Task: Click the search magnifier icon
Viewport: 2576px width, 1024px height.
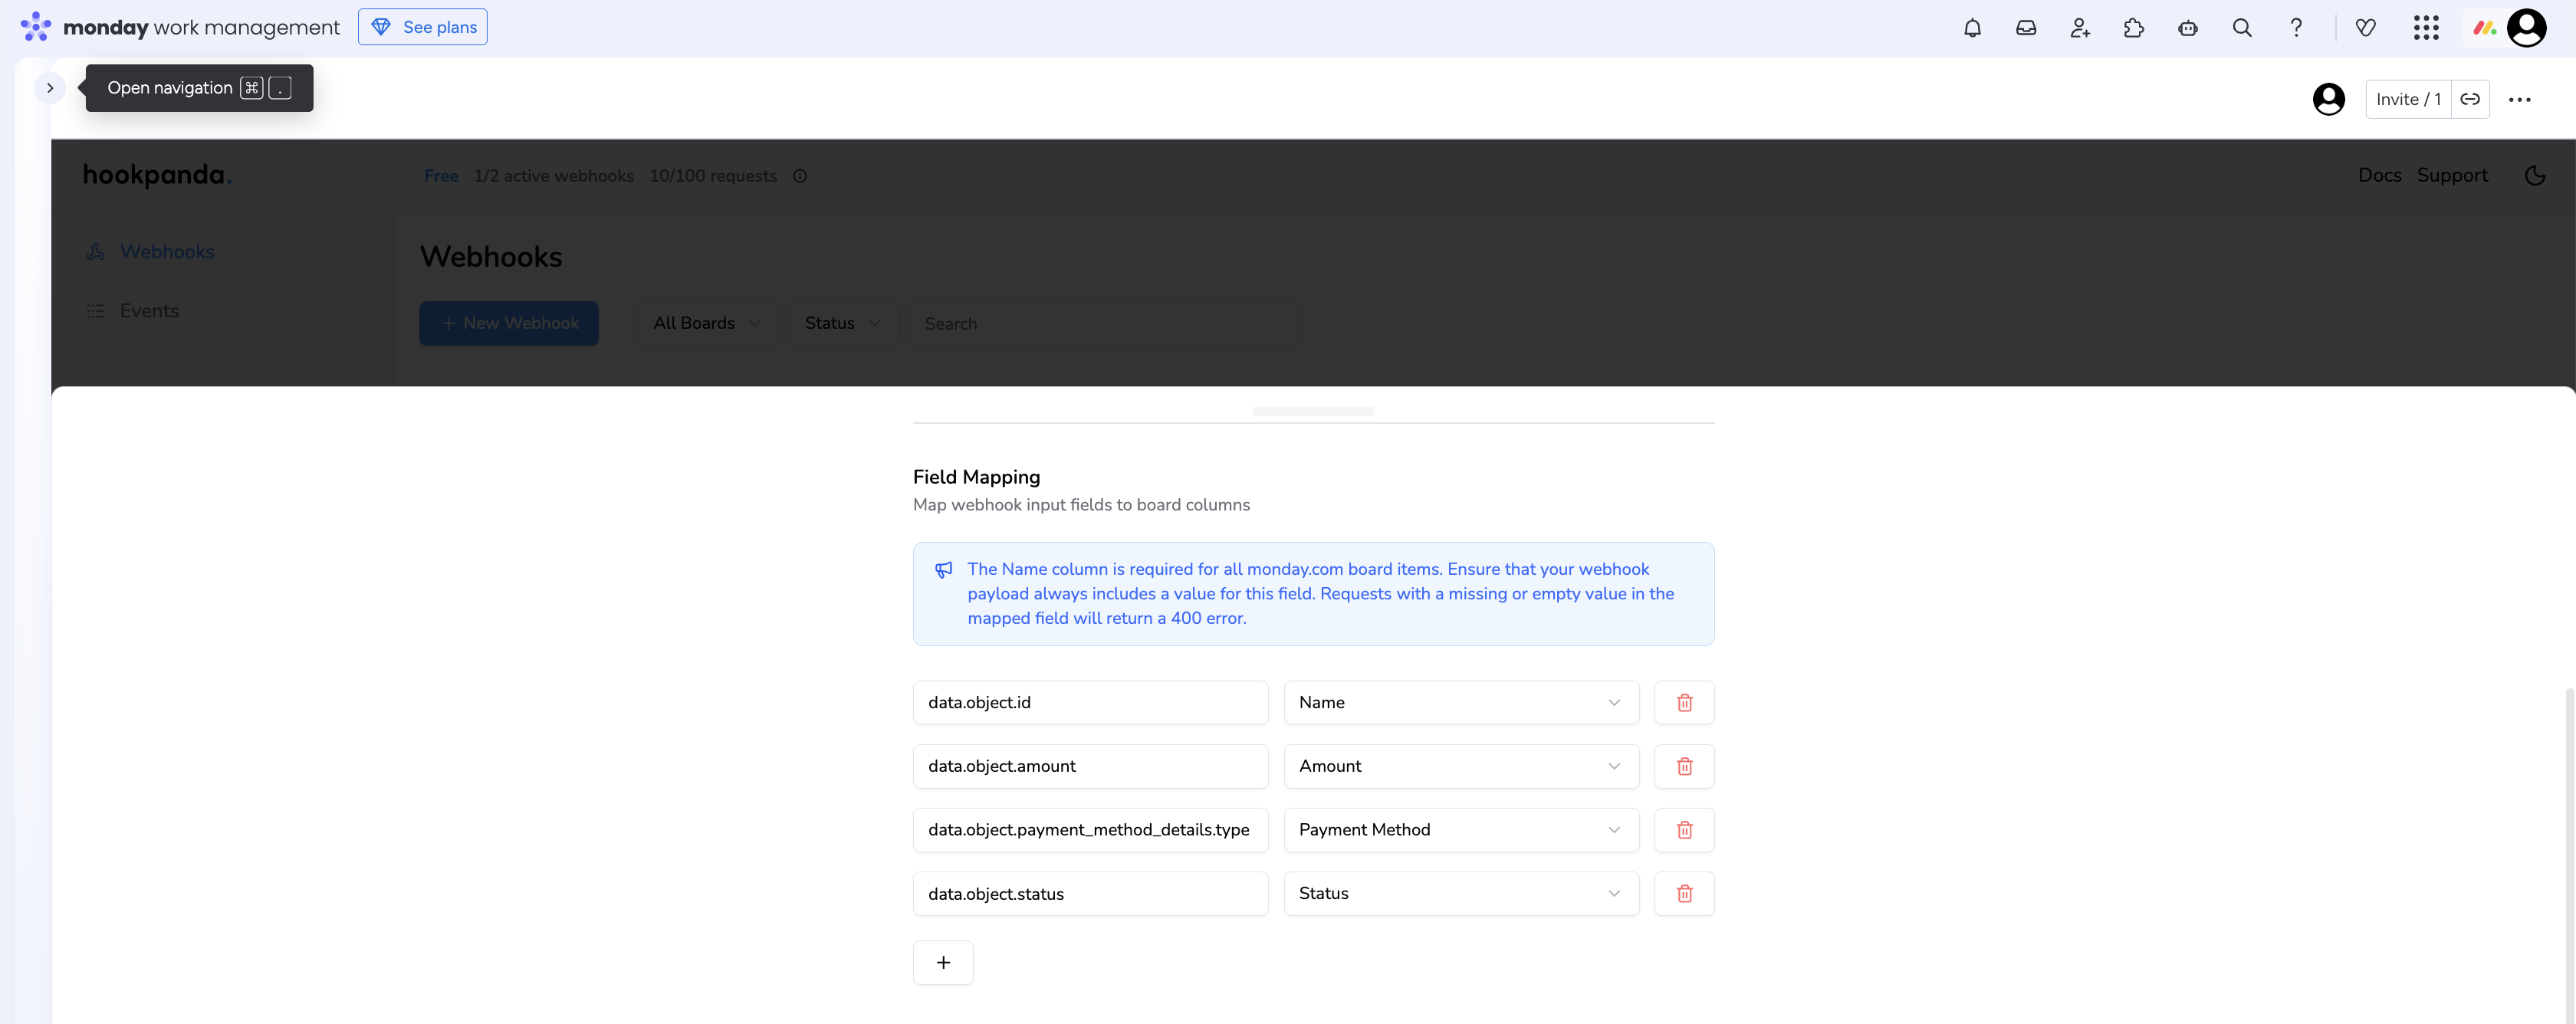Action: 2242,28
